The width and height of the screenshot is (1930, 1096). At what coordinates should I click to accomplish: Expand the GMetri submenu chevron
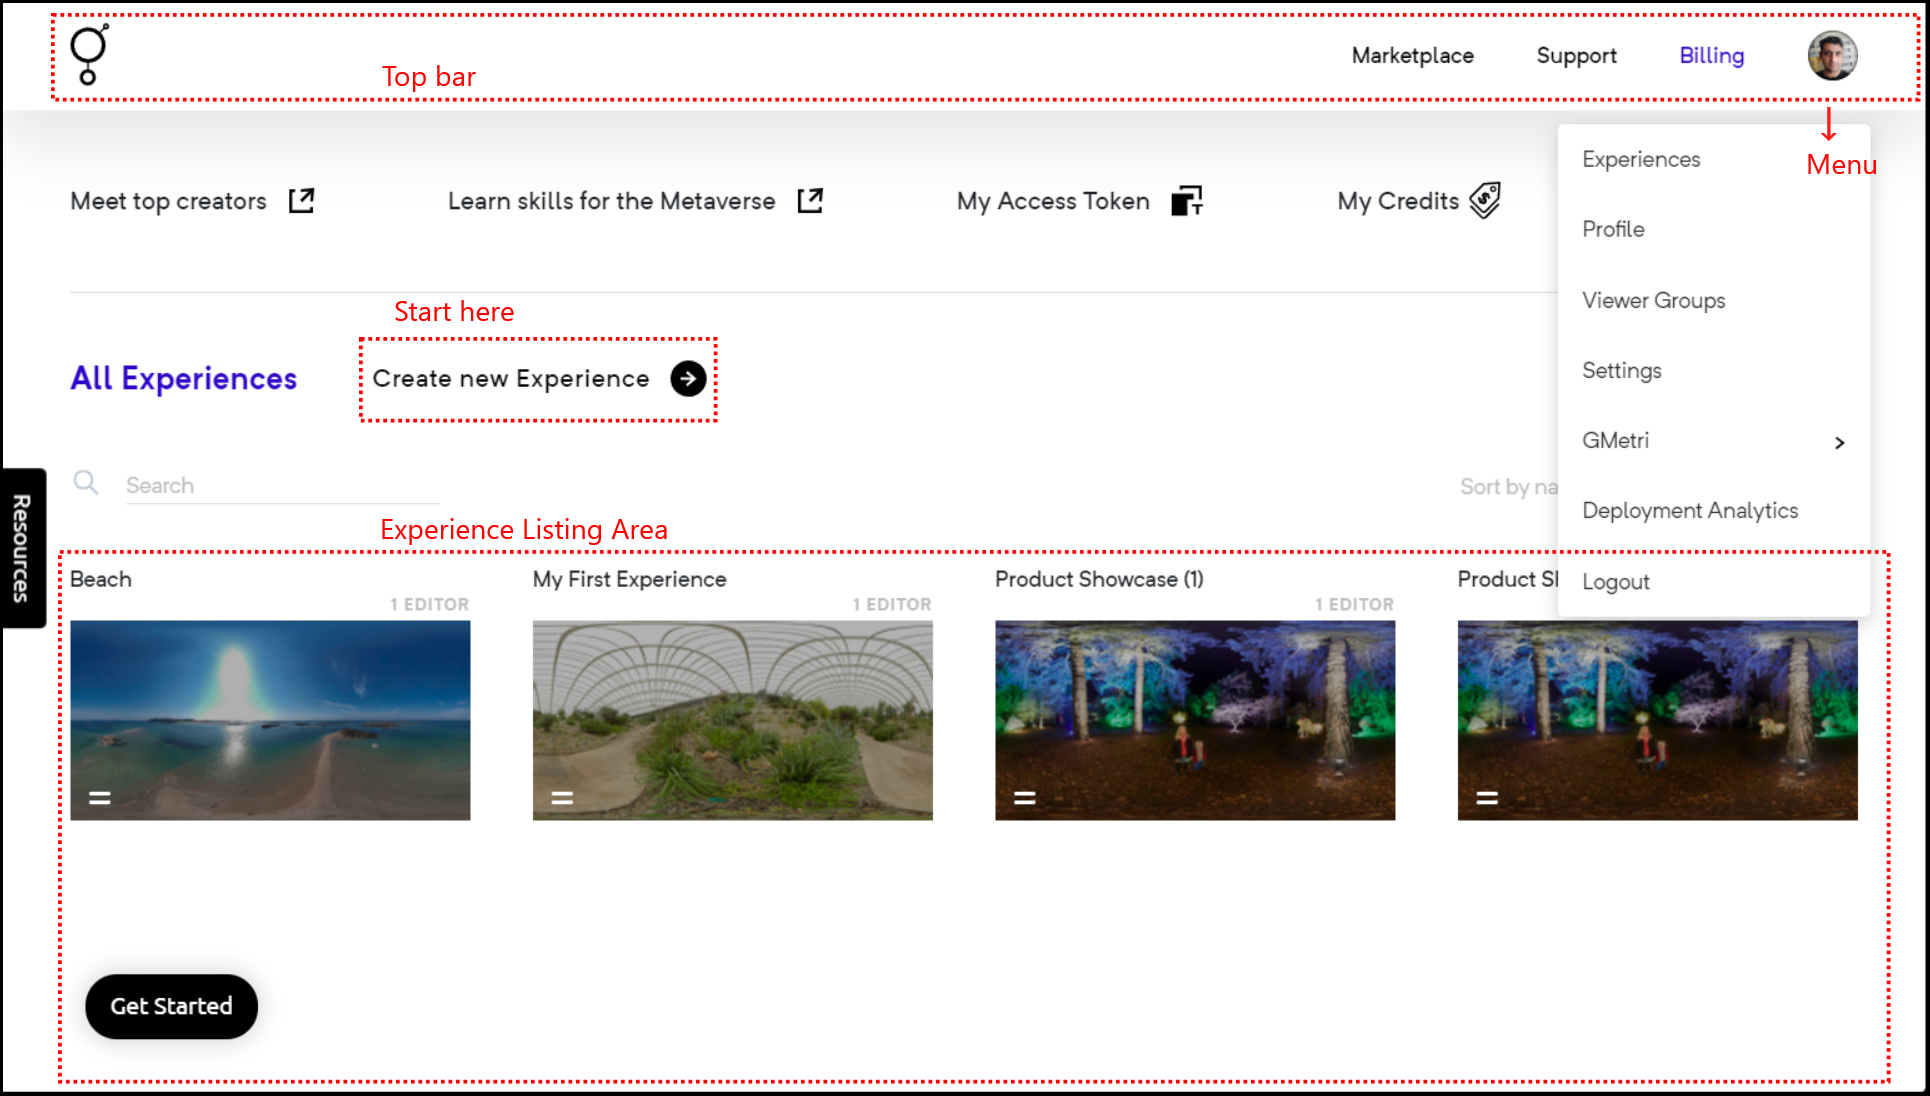point(1839,442)
